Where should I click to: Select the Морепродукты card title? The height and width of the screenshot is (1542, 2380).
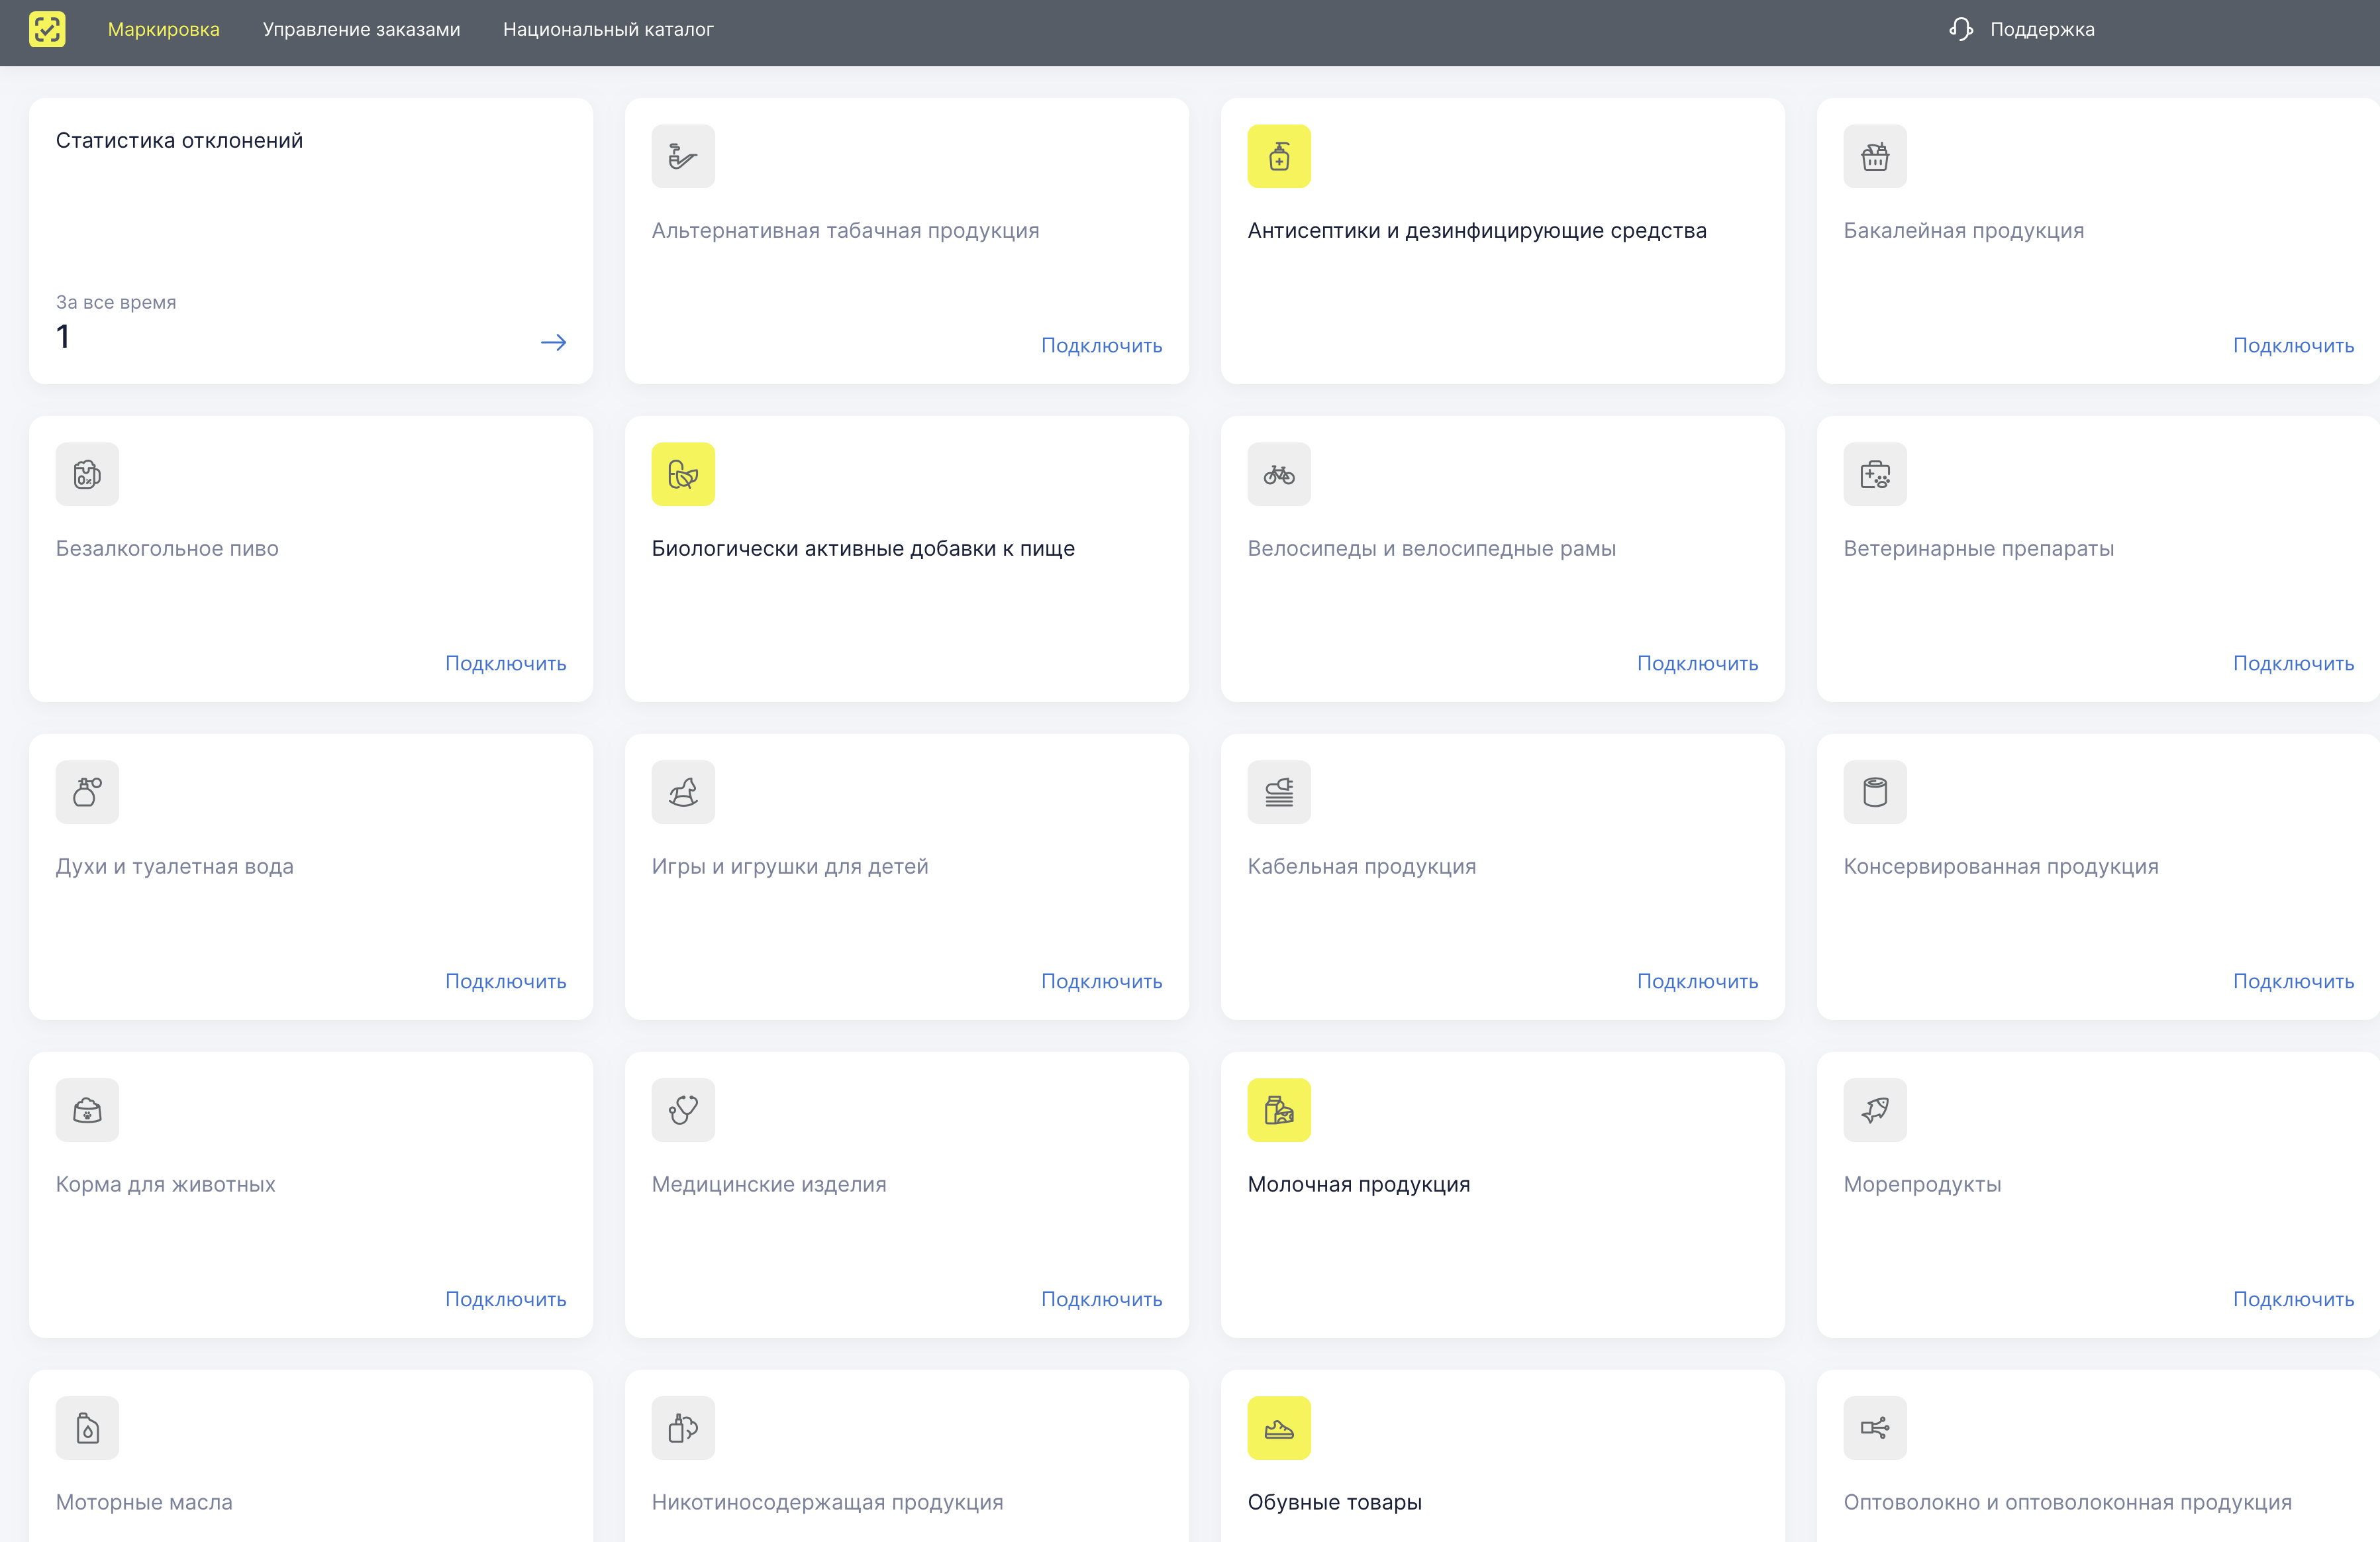click(x=1922, y=1185)
